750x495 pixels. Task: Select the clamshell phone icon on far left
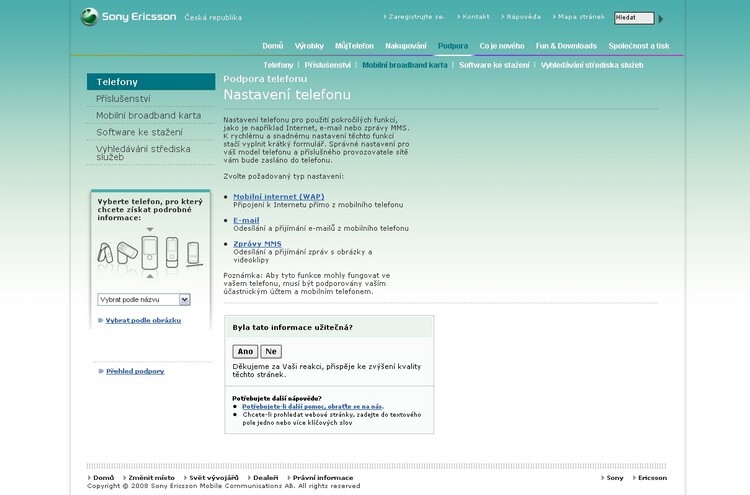104,252
